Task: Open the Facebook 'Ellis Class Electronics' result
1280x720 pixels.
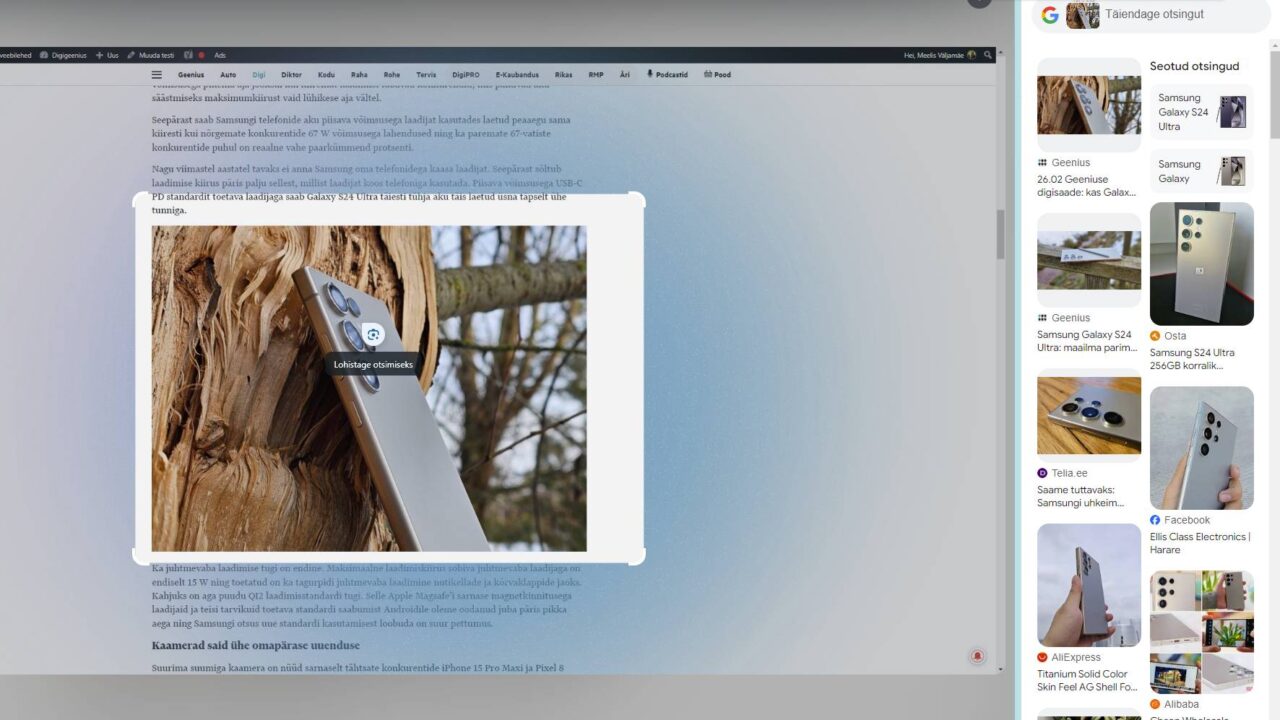Action: point(1200,543)
